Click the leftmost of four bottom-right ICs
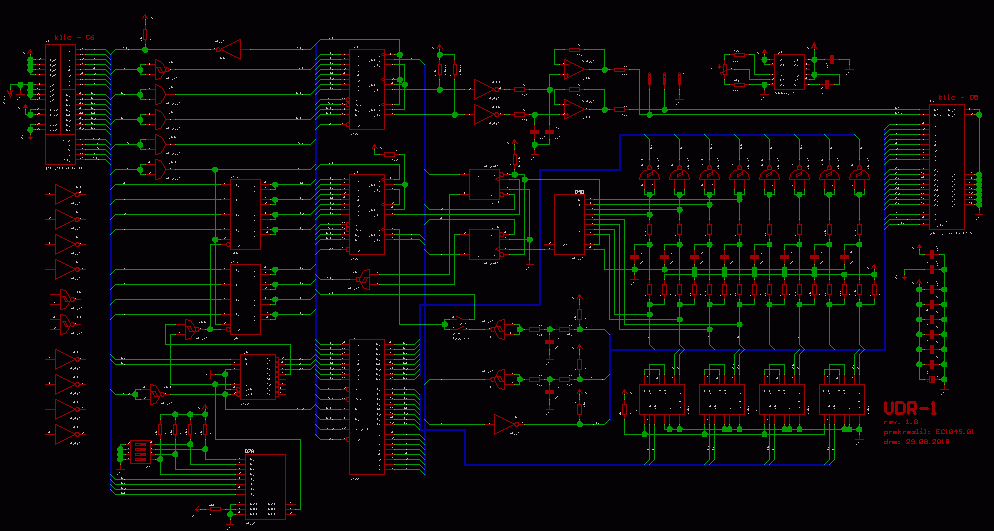This screenshot has height=531, width=994. tap(661, 399)
